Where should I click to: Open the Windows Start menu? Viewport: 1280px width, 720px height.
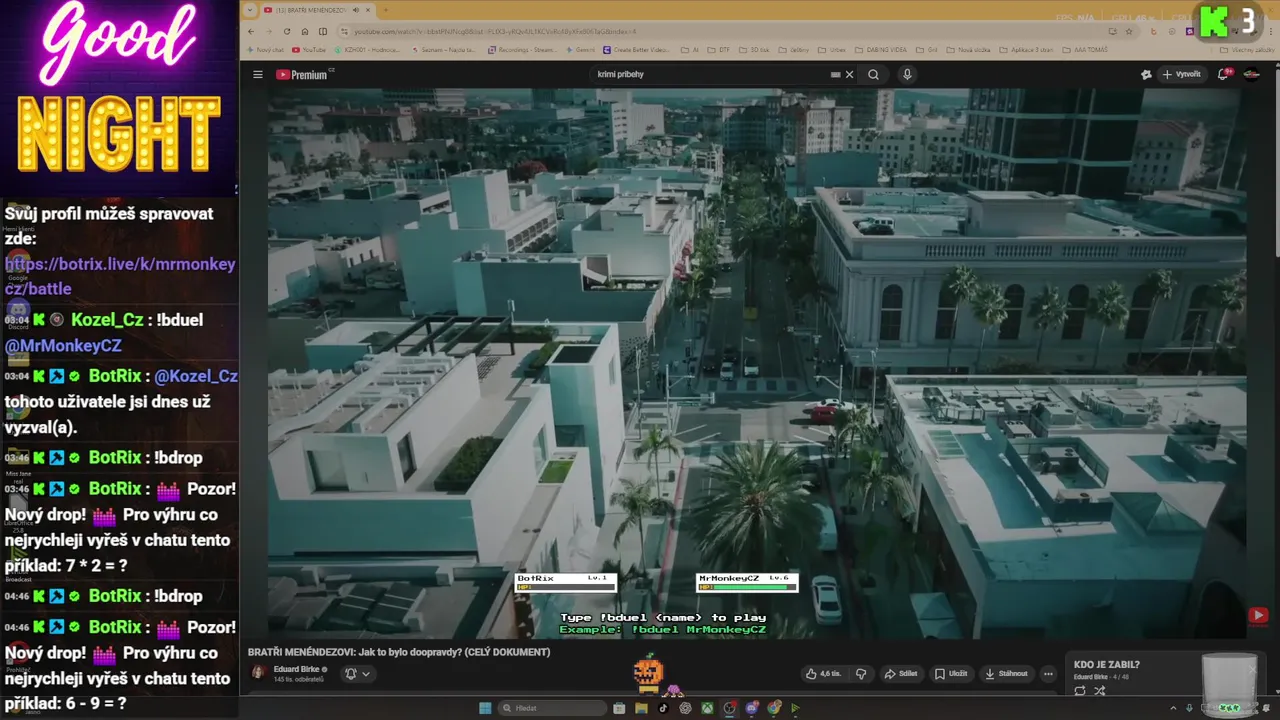click(485, 708)
